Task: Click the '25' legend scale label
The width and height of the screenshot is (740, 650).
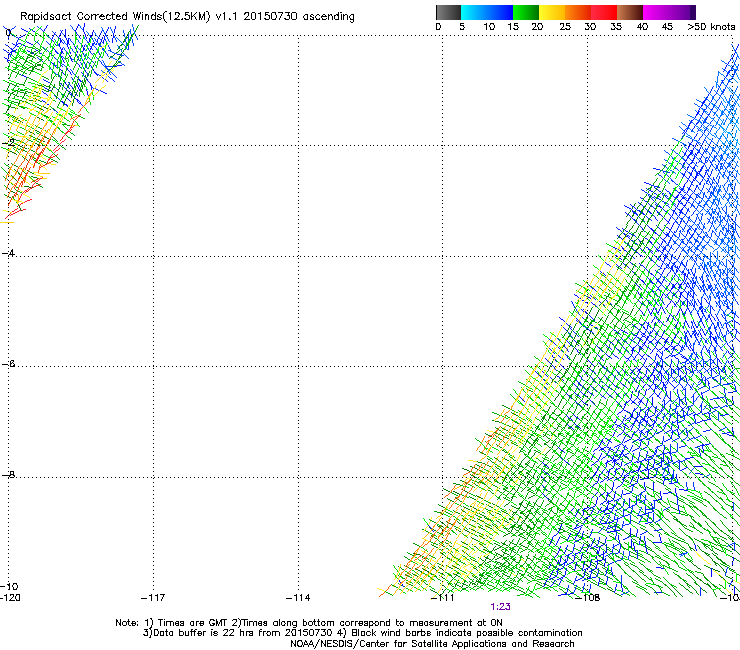Action: [x=565, y=27]
